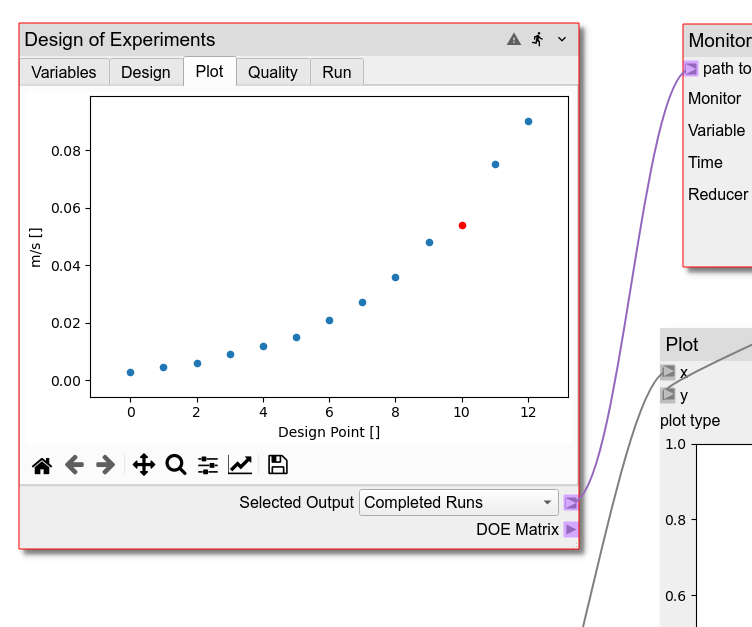Save the figure with floppy icon
The image size is (752, 627).
pos(278,465)
